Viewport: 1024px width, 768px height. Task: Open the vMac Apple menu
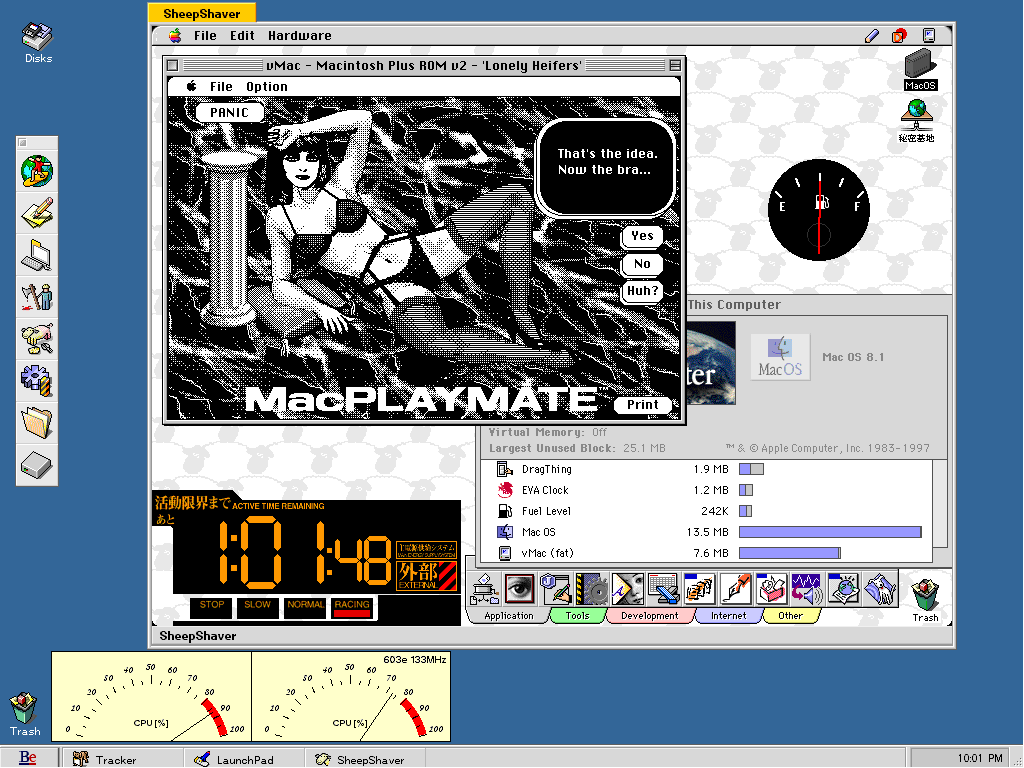coord(191,86)
